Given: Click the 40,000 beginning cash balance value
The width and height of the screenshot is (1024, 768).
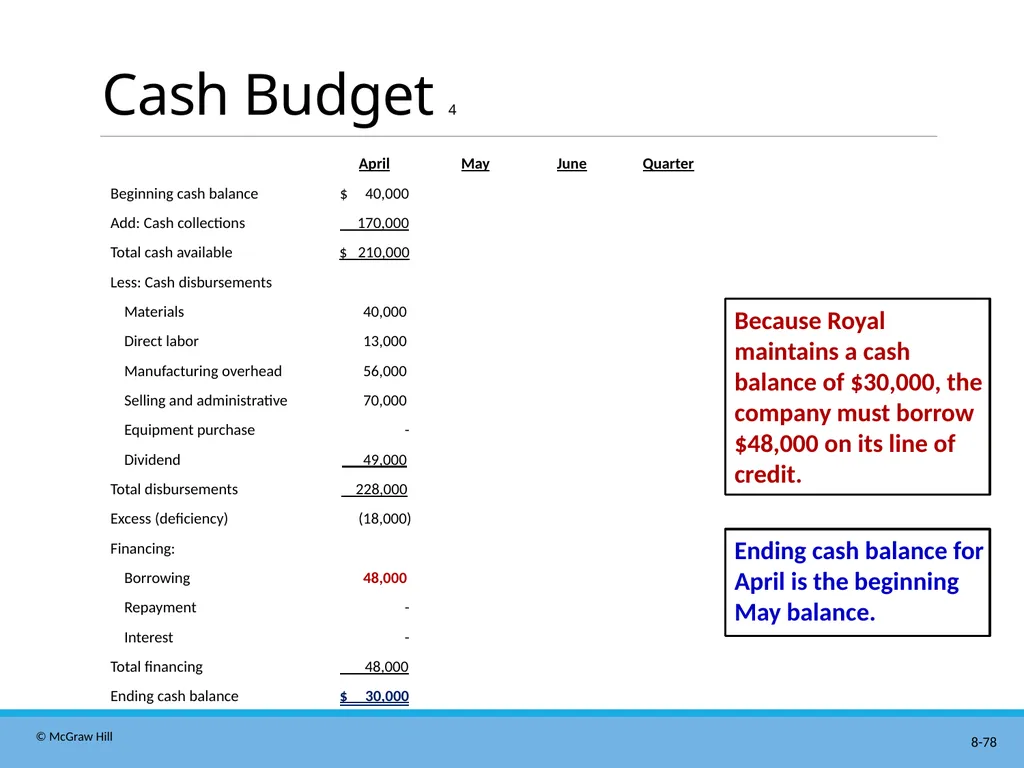Looking at the screenshot, I should tap(387, 193).
